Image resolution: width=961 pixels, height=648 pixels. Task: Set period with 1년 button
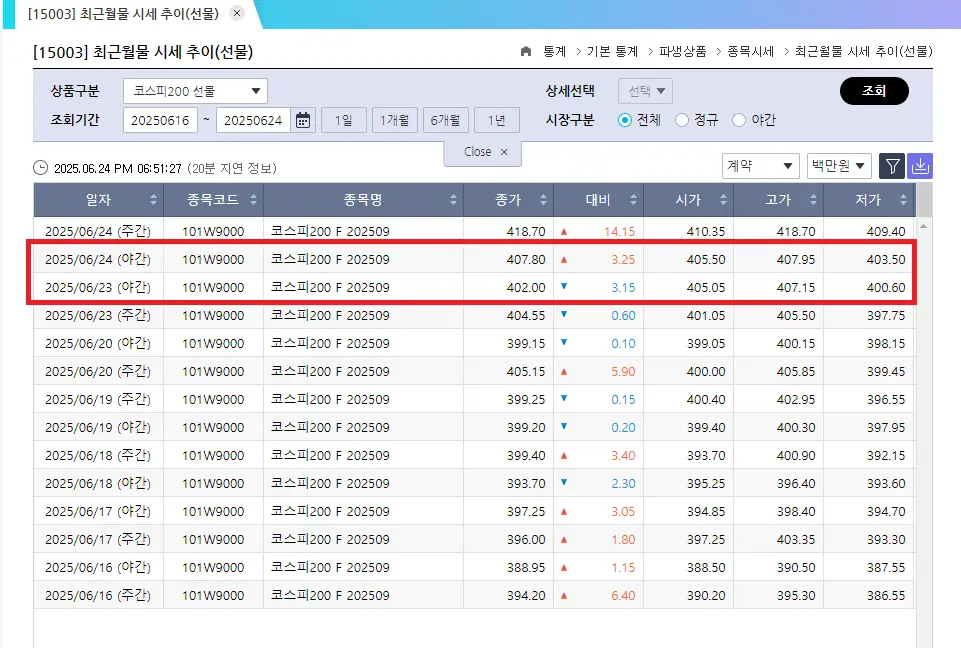pos(496,120)
